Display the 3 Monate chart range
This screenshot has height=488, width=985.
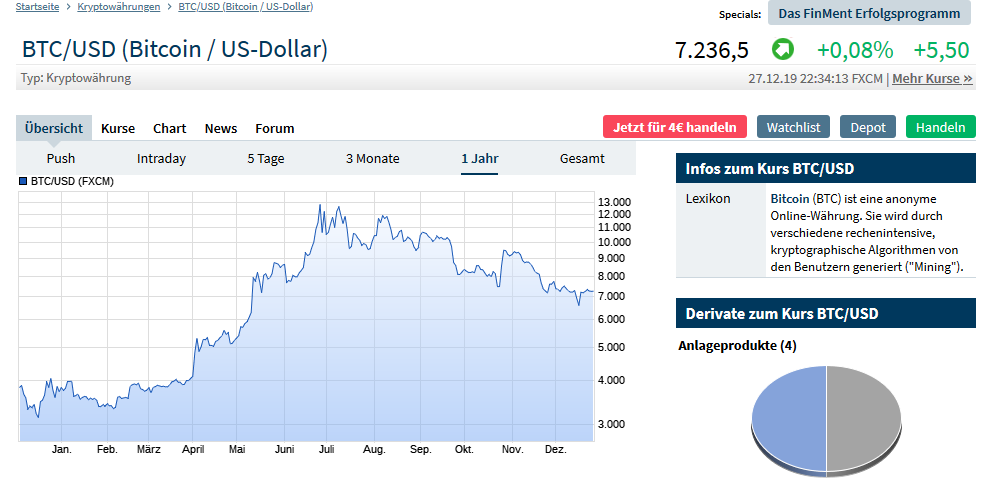372,158
